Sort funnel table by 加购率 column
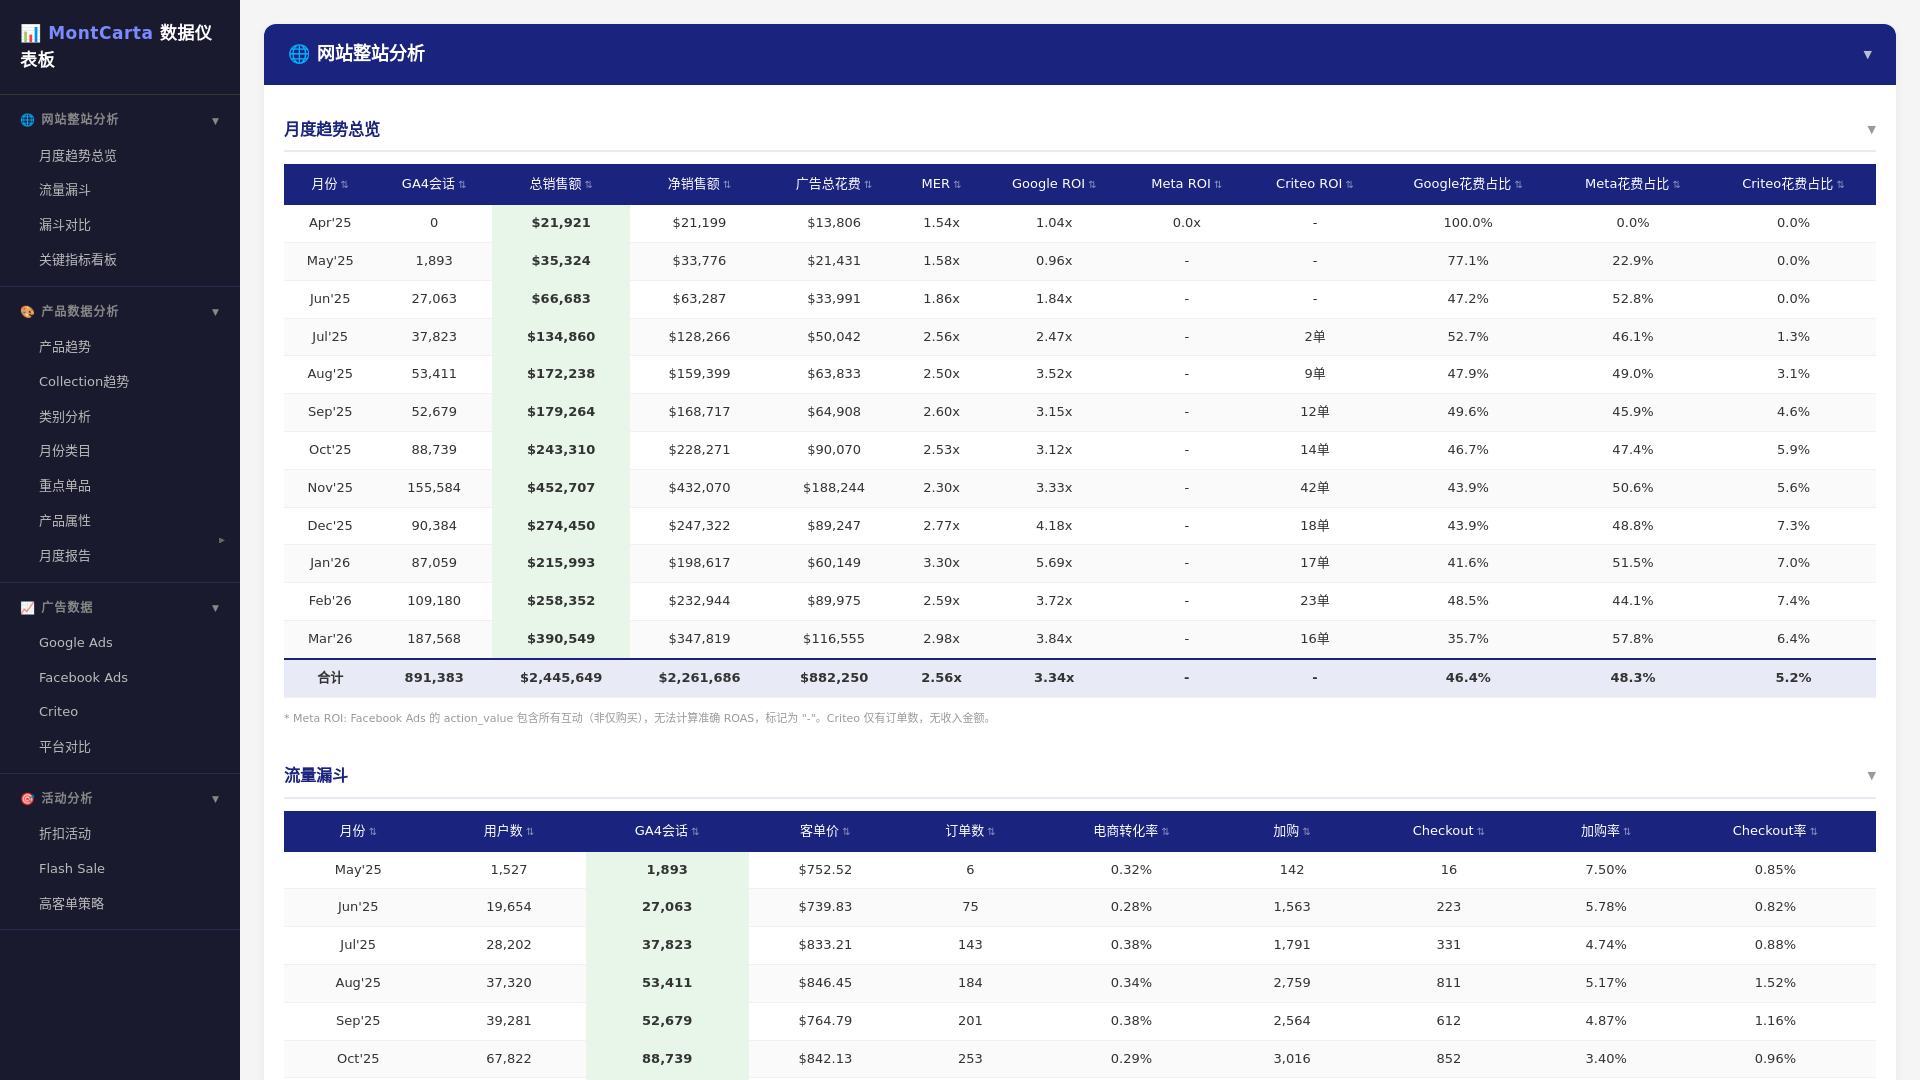The height and width of the screenshot is (1080, 1920). [1606, 831]
